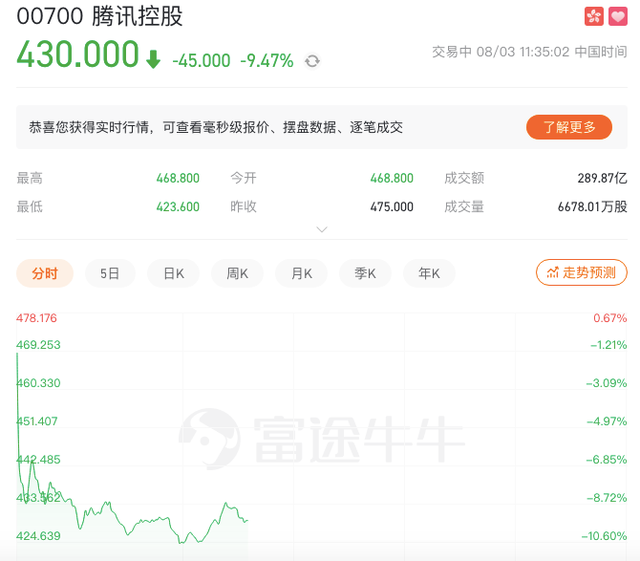Click the green down arrow beside 430.000

[x=153, y=59]
